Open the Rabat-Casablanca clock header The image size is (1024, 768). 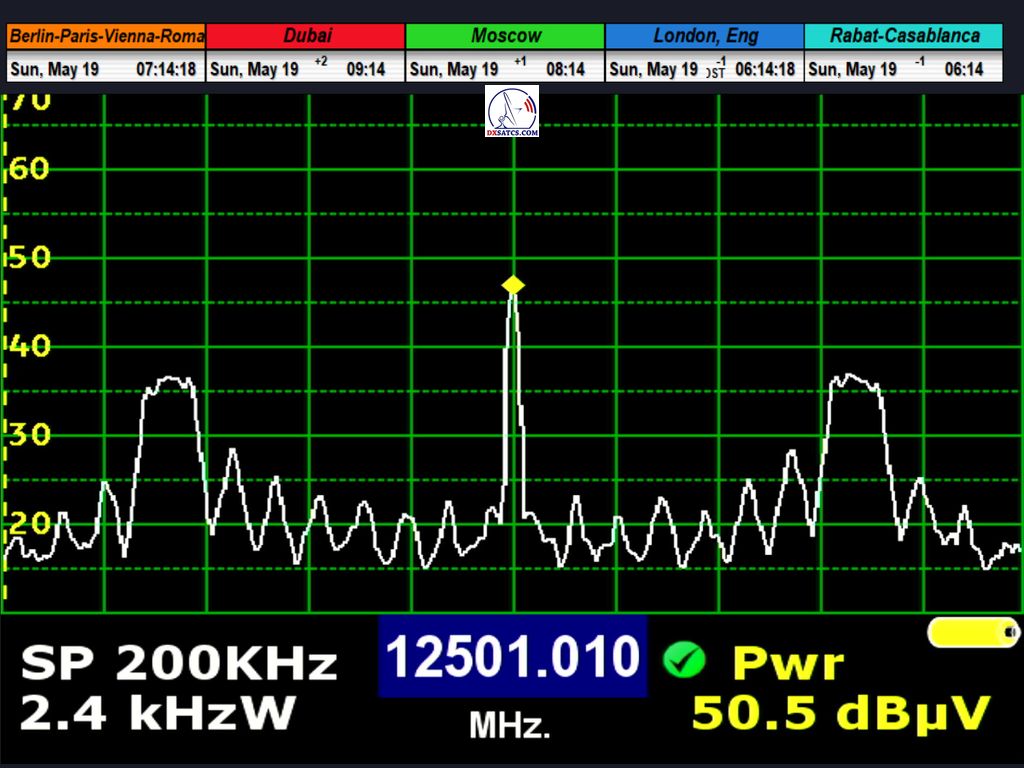point(904,36)
